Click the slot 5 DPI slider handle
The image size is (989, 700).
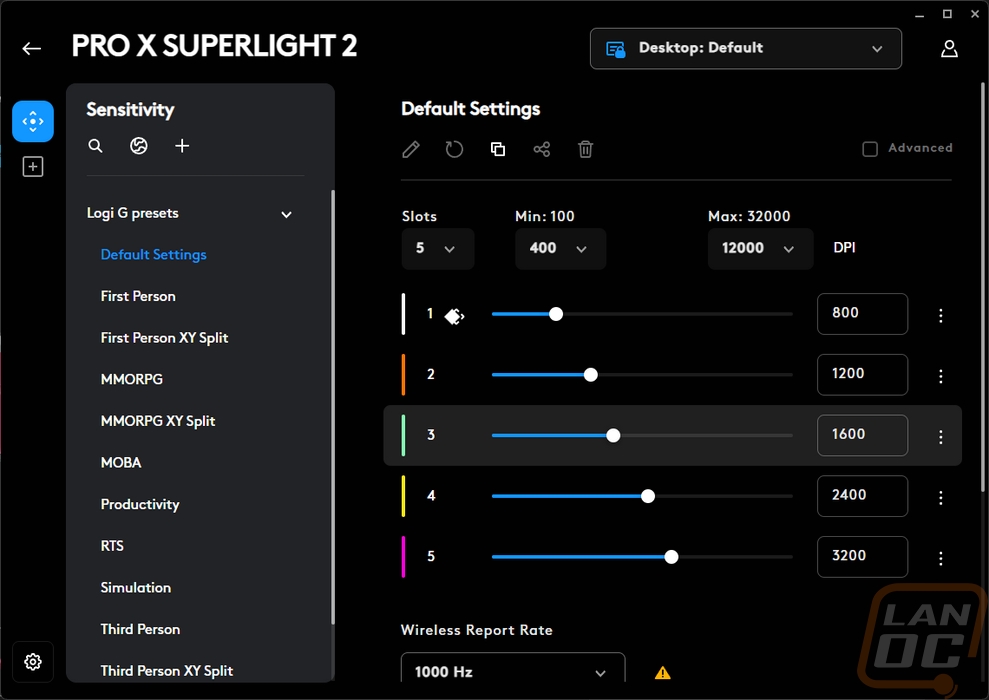coord(671,557)
